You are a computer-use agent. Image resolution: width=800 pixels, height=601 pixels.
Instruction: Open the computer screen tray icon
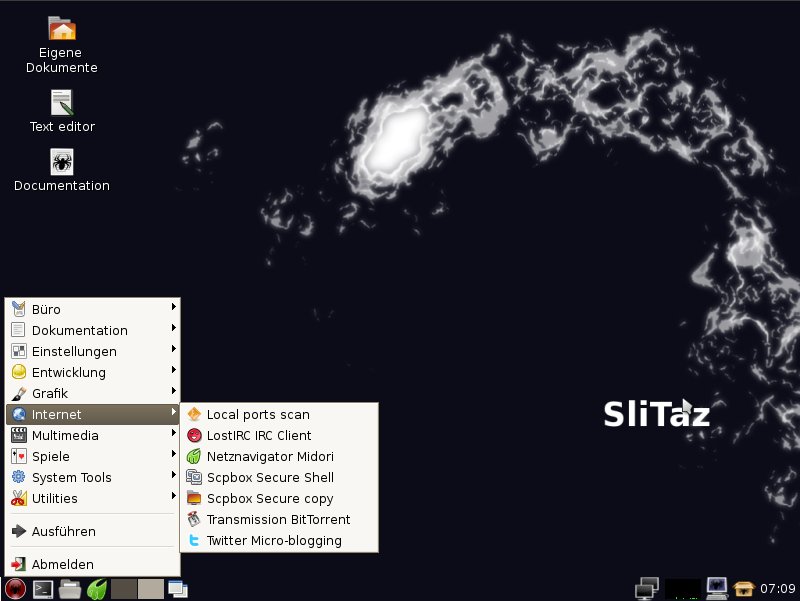(716, 588)
